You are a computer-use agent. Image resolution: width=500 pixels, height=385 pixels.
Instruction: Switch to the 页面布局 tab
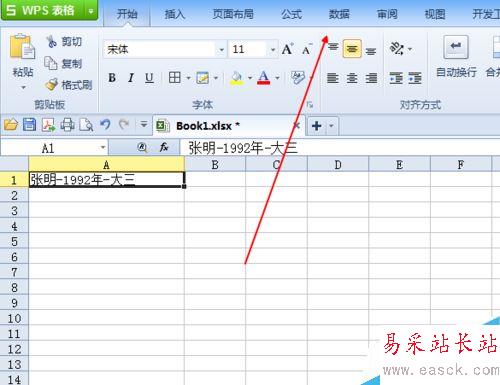click(x=233, y=14)
